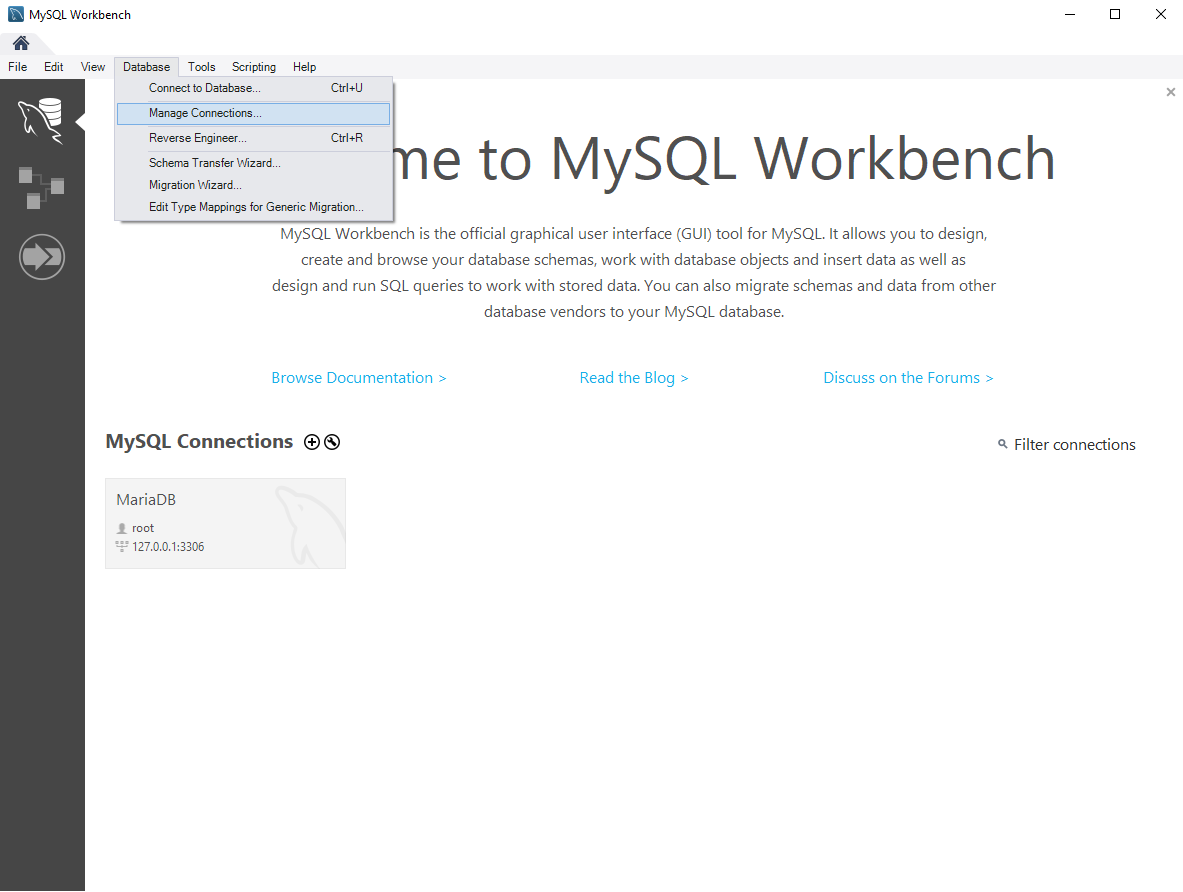Add a new MySQL connection plus icon

(x=312, y=442)
